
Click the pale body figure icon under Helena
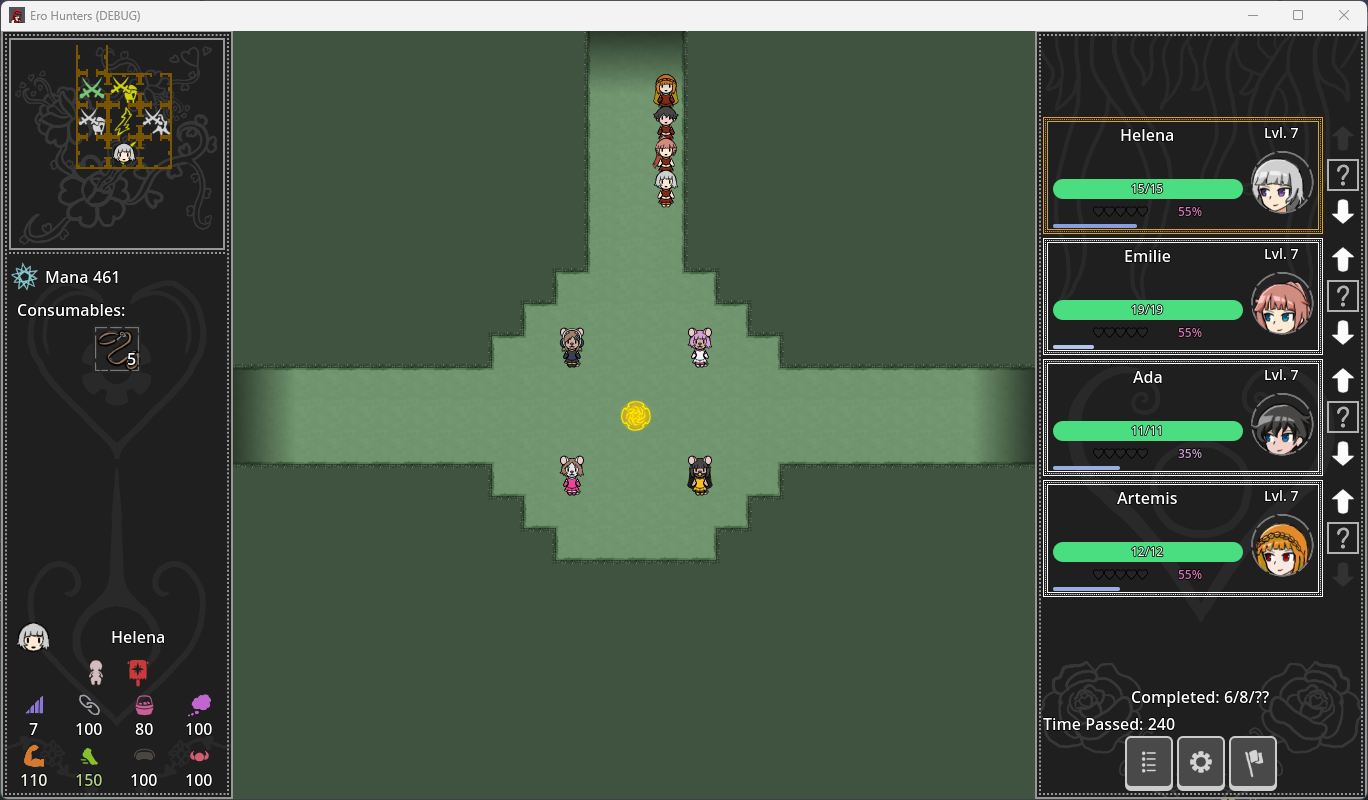(96, 671)
